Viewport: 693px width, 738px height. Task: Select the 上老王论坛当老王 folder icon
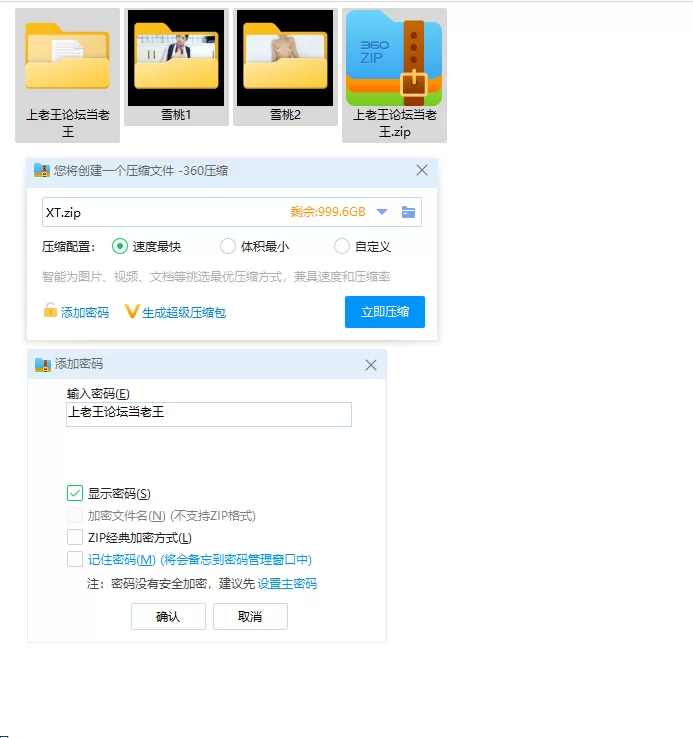point(67,58)
